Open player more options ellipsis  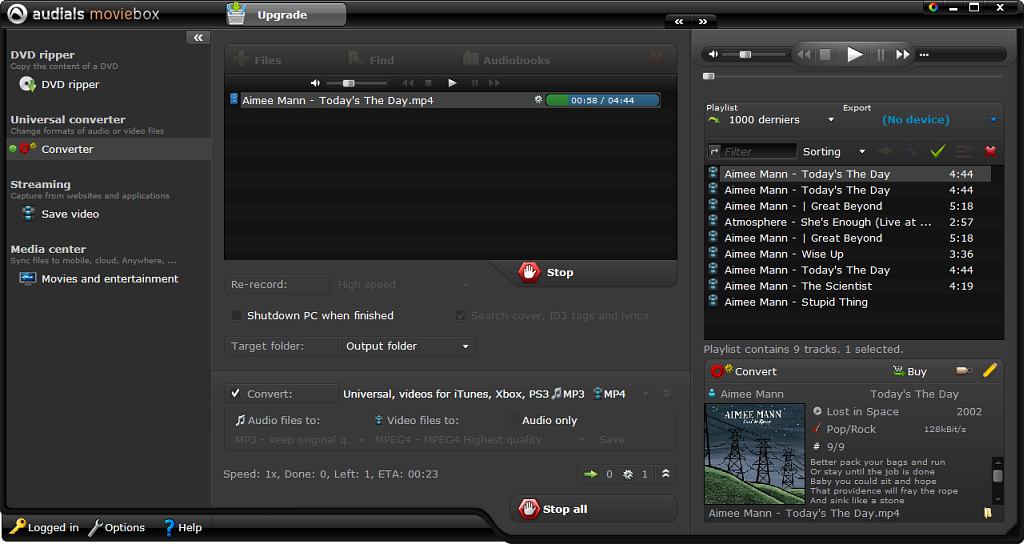coord(923,55)
